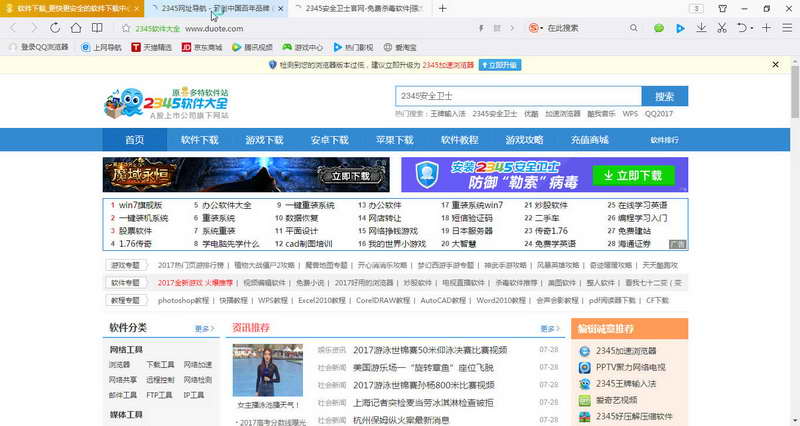This screenshot has height=426, width=800.
Task: Open headline 2017游泳世锦赛50米仰泳决赛比赛视频
Action: pyautogui.click(x=430, y=350)
